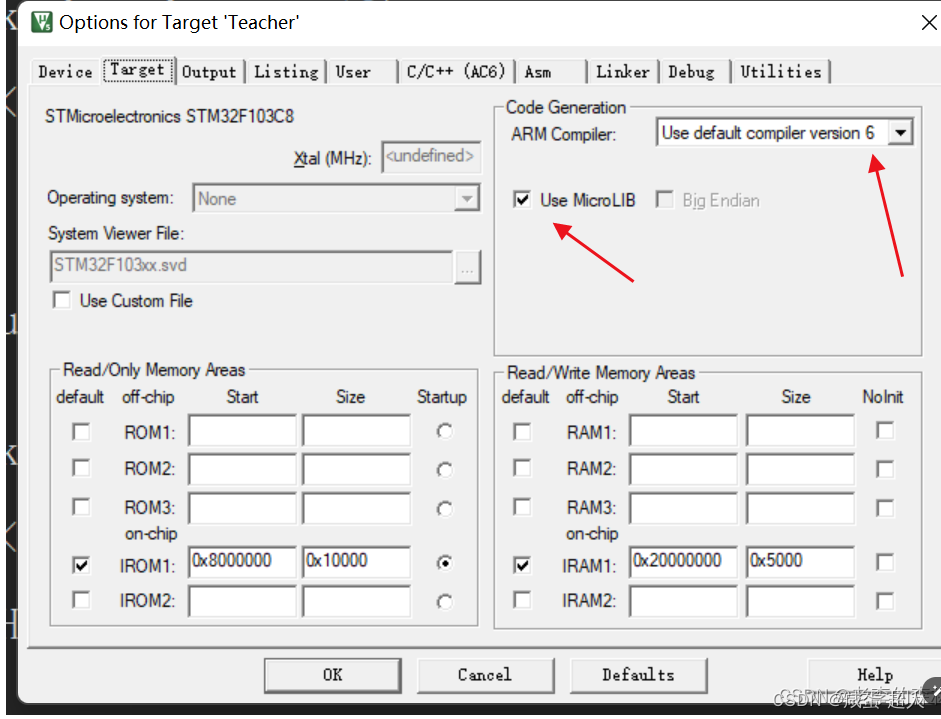
Task: Click the IRAM2 Start address field
Action: tap(684, 601)
